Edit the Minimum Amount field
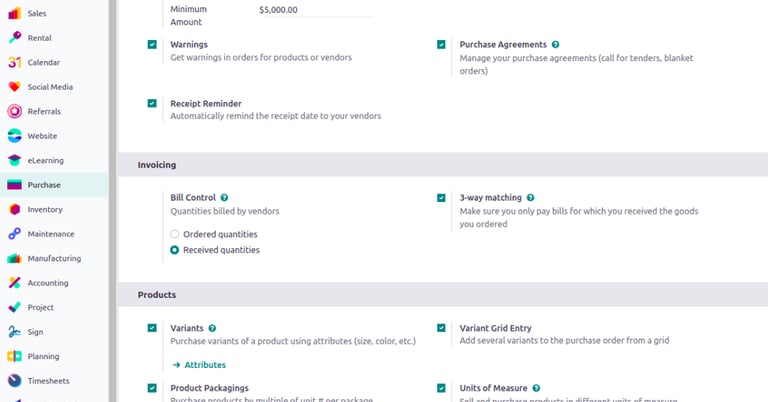 point(314,10)
